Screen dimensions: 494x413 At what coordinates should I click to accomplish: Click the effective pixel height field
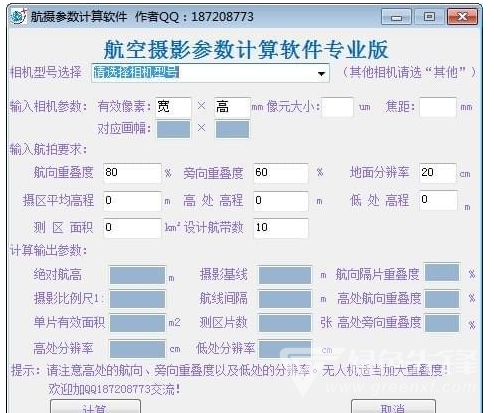[x=232, y=107]
